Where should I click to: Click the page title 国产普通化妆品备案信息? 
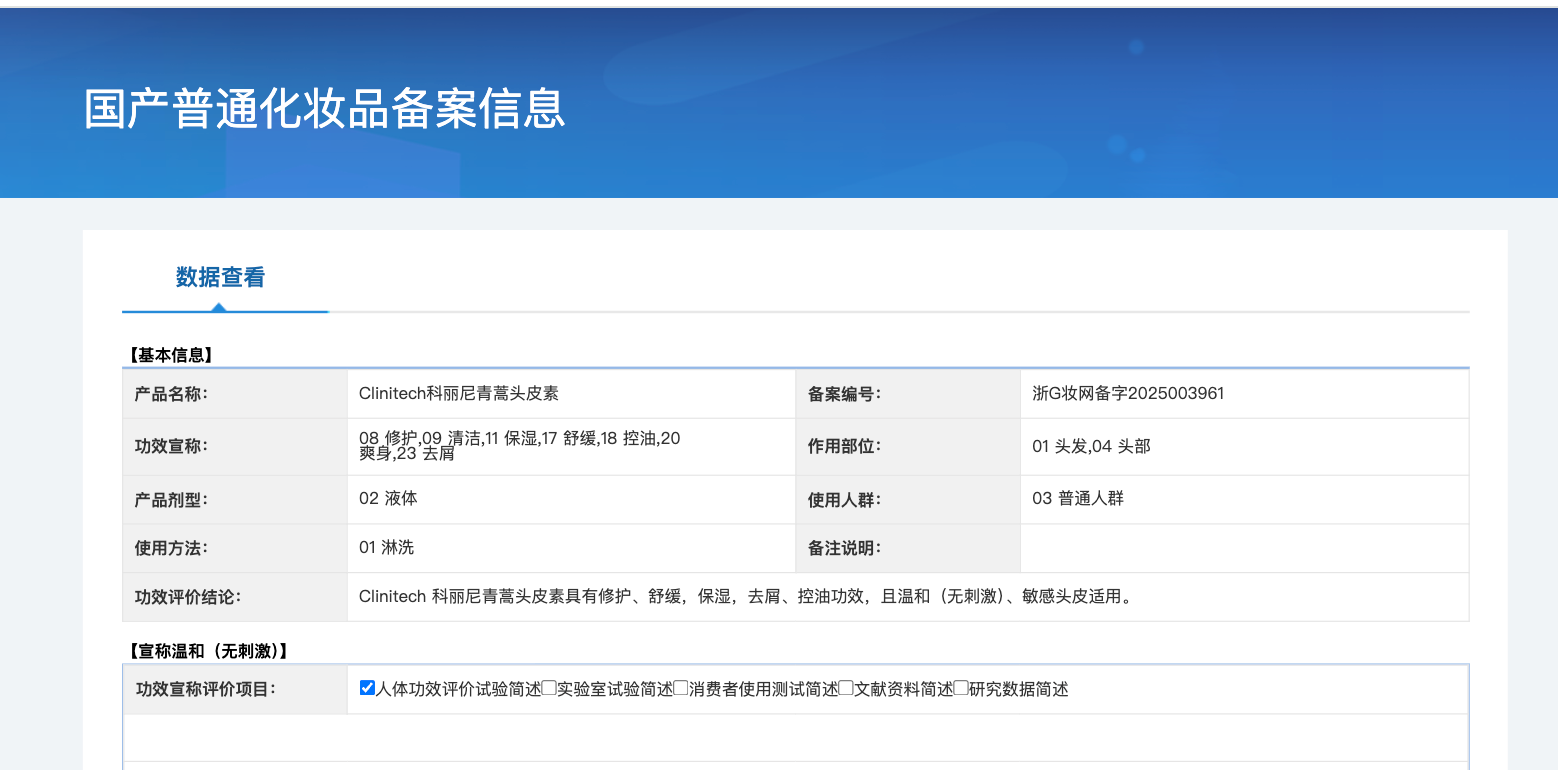[x=325, y=108]
